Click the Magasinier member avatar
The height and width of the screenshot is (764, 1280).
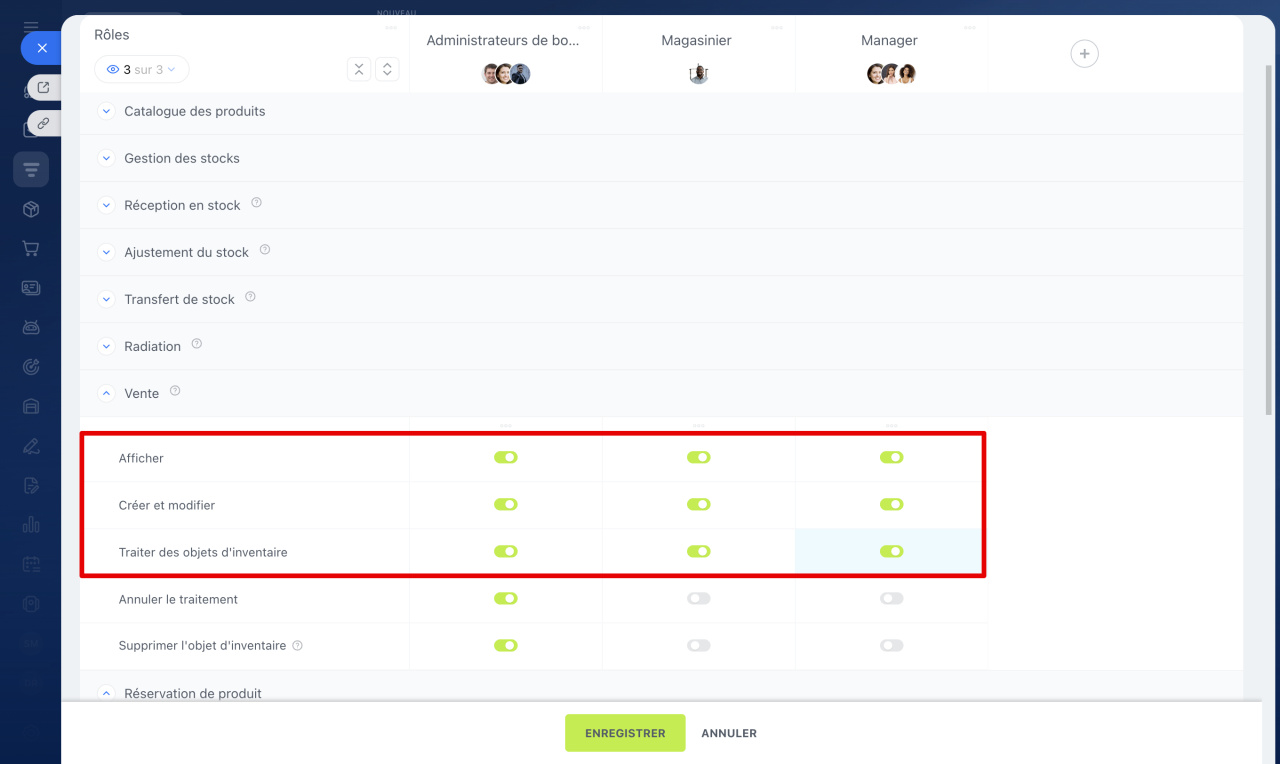pos(699,74)
